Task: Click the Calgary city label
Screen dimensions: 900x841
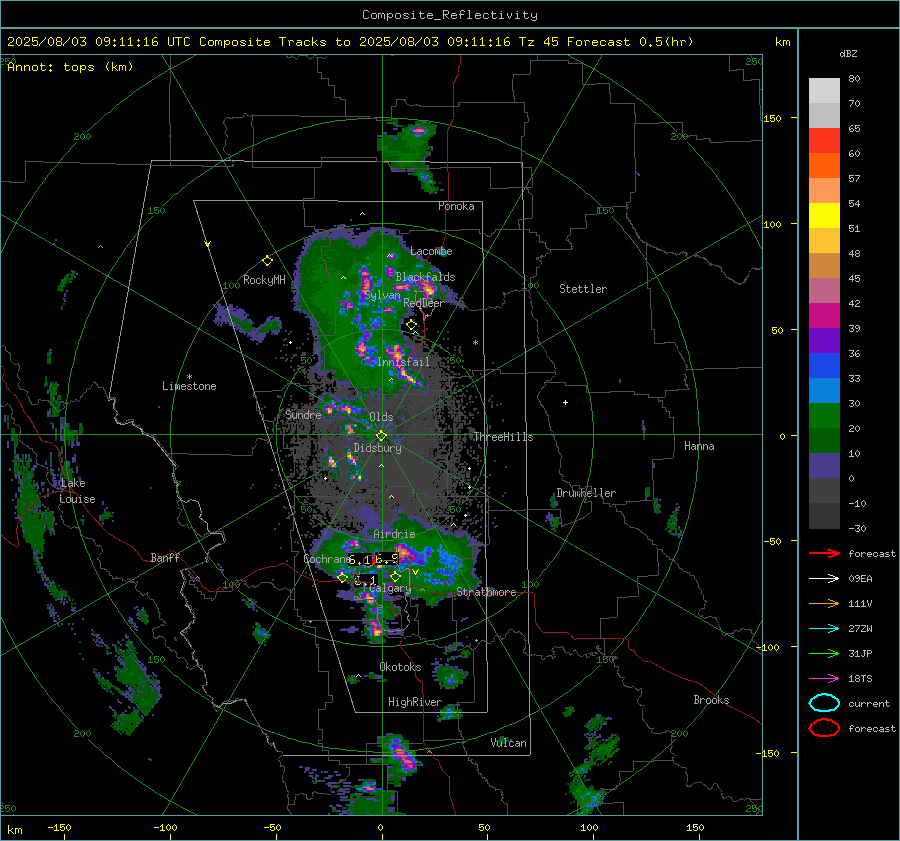Action: 389,588
